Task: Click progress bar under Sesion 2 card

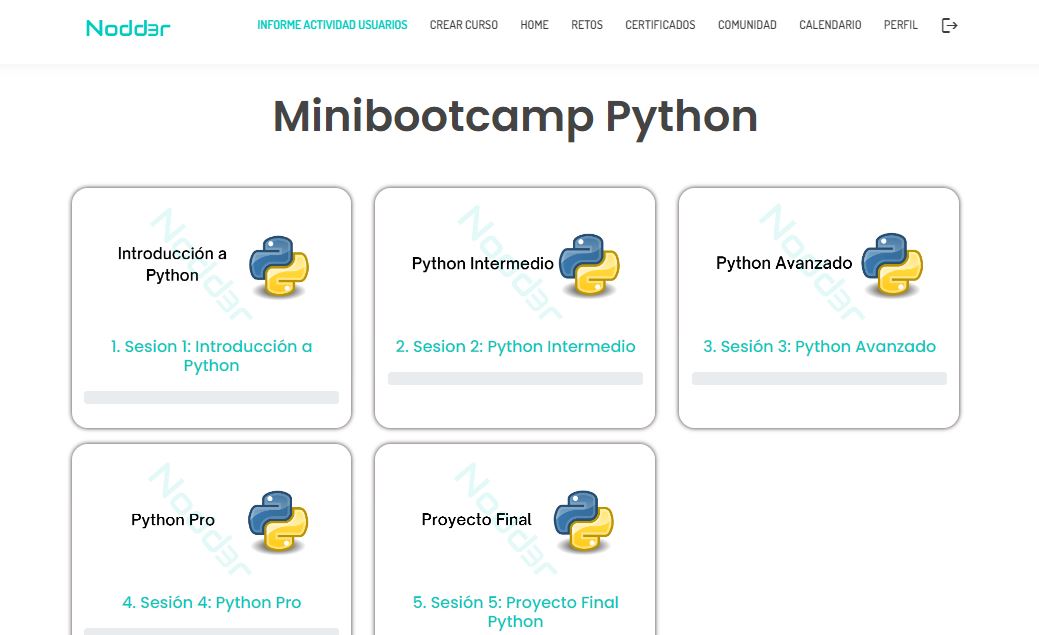Action: tap(515, 379)
